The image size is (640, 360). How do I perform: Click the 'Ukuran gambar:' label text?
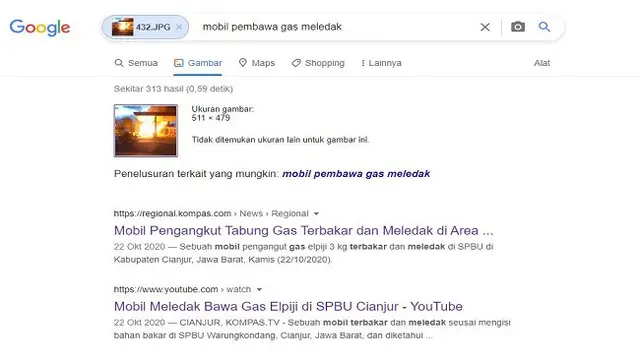click(x=222, y=109)
